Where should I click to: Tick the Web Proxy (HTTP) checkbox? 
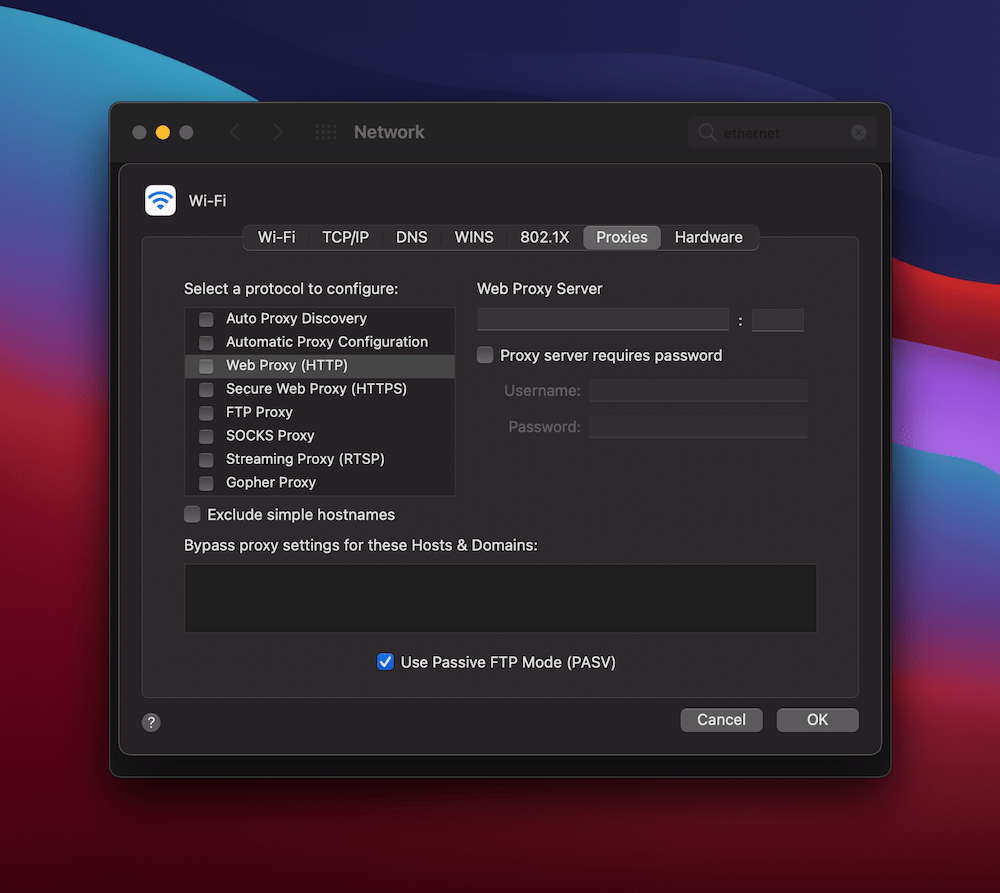click(206, 366)
